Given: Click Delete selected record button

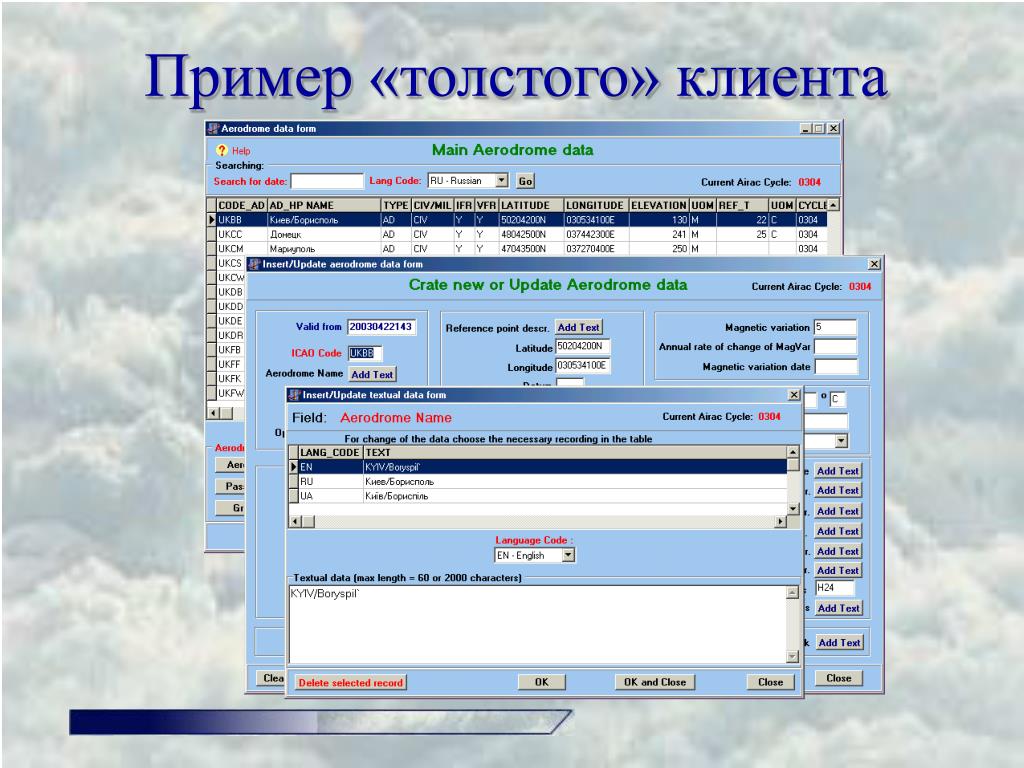Looking at the screenshot, I should (x=351, y=682).
